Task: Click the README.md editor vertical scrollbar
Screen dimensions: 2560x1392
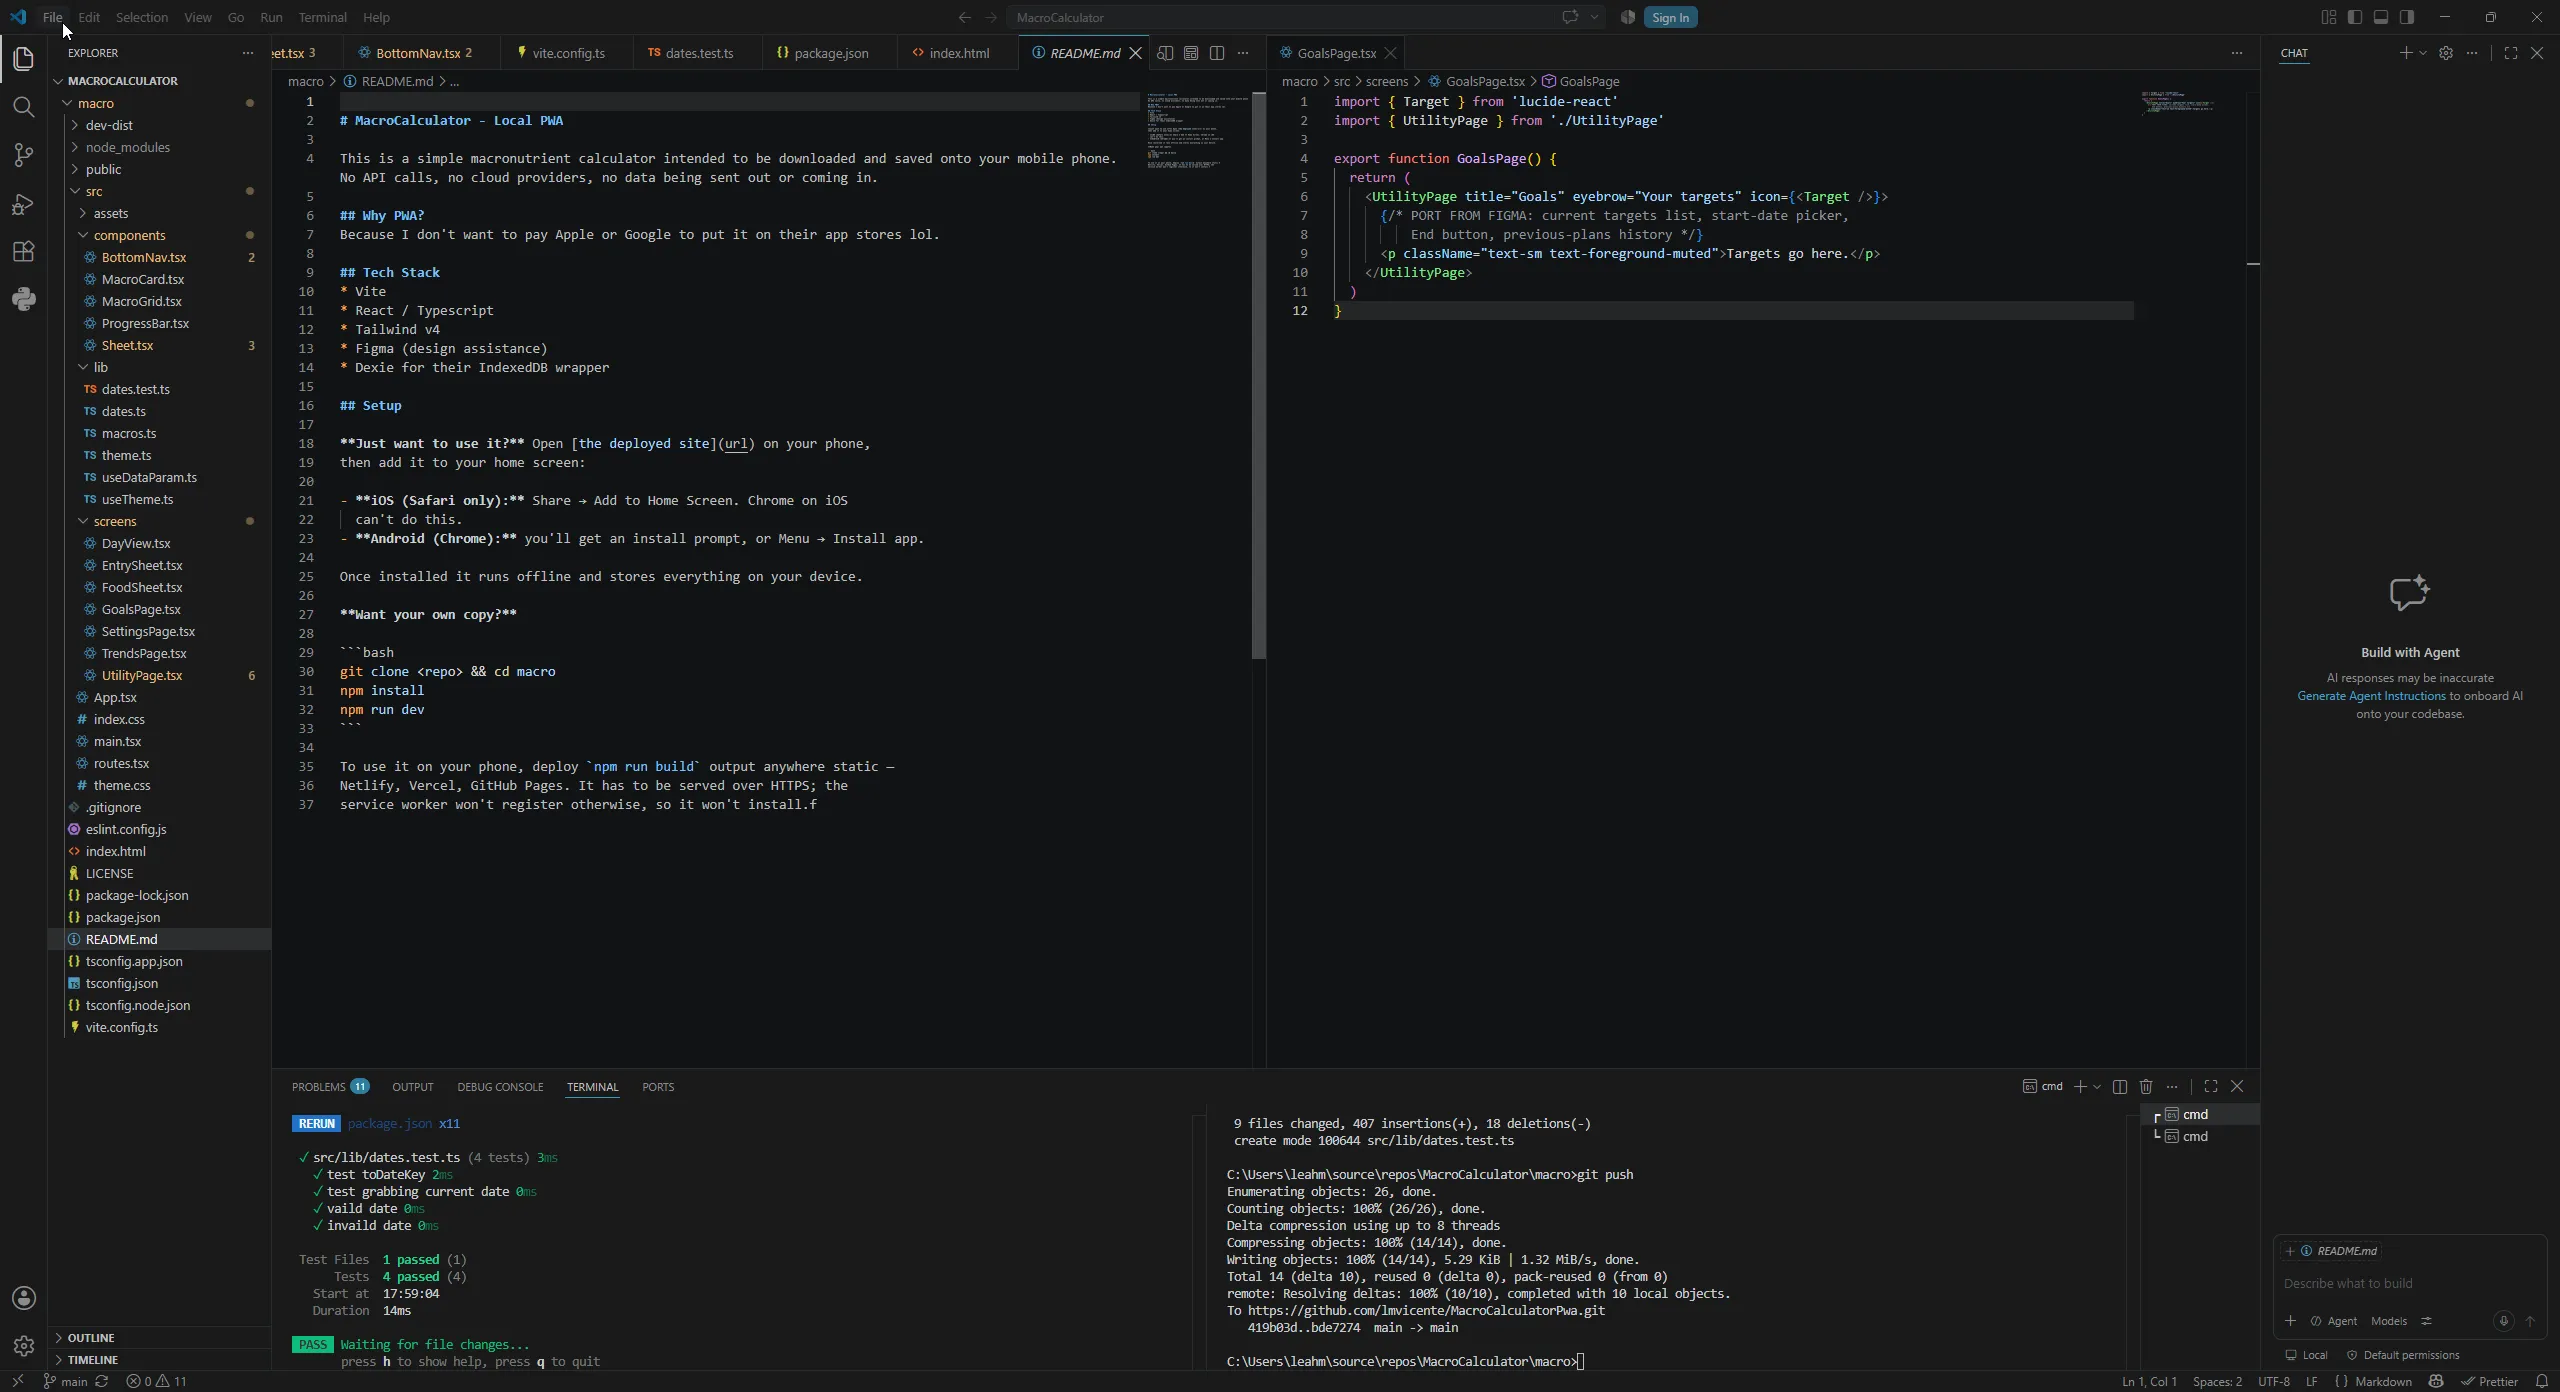Action: [x=1259, y=375]
